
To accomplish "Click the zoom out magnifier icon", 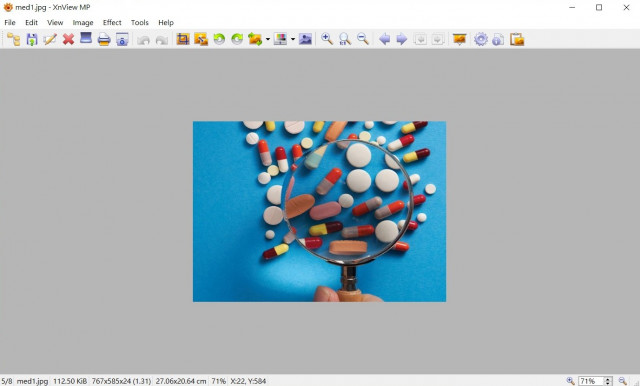I will [363, 39].
